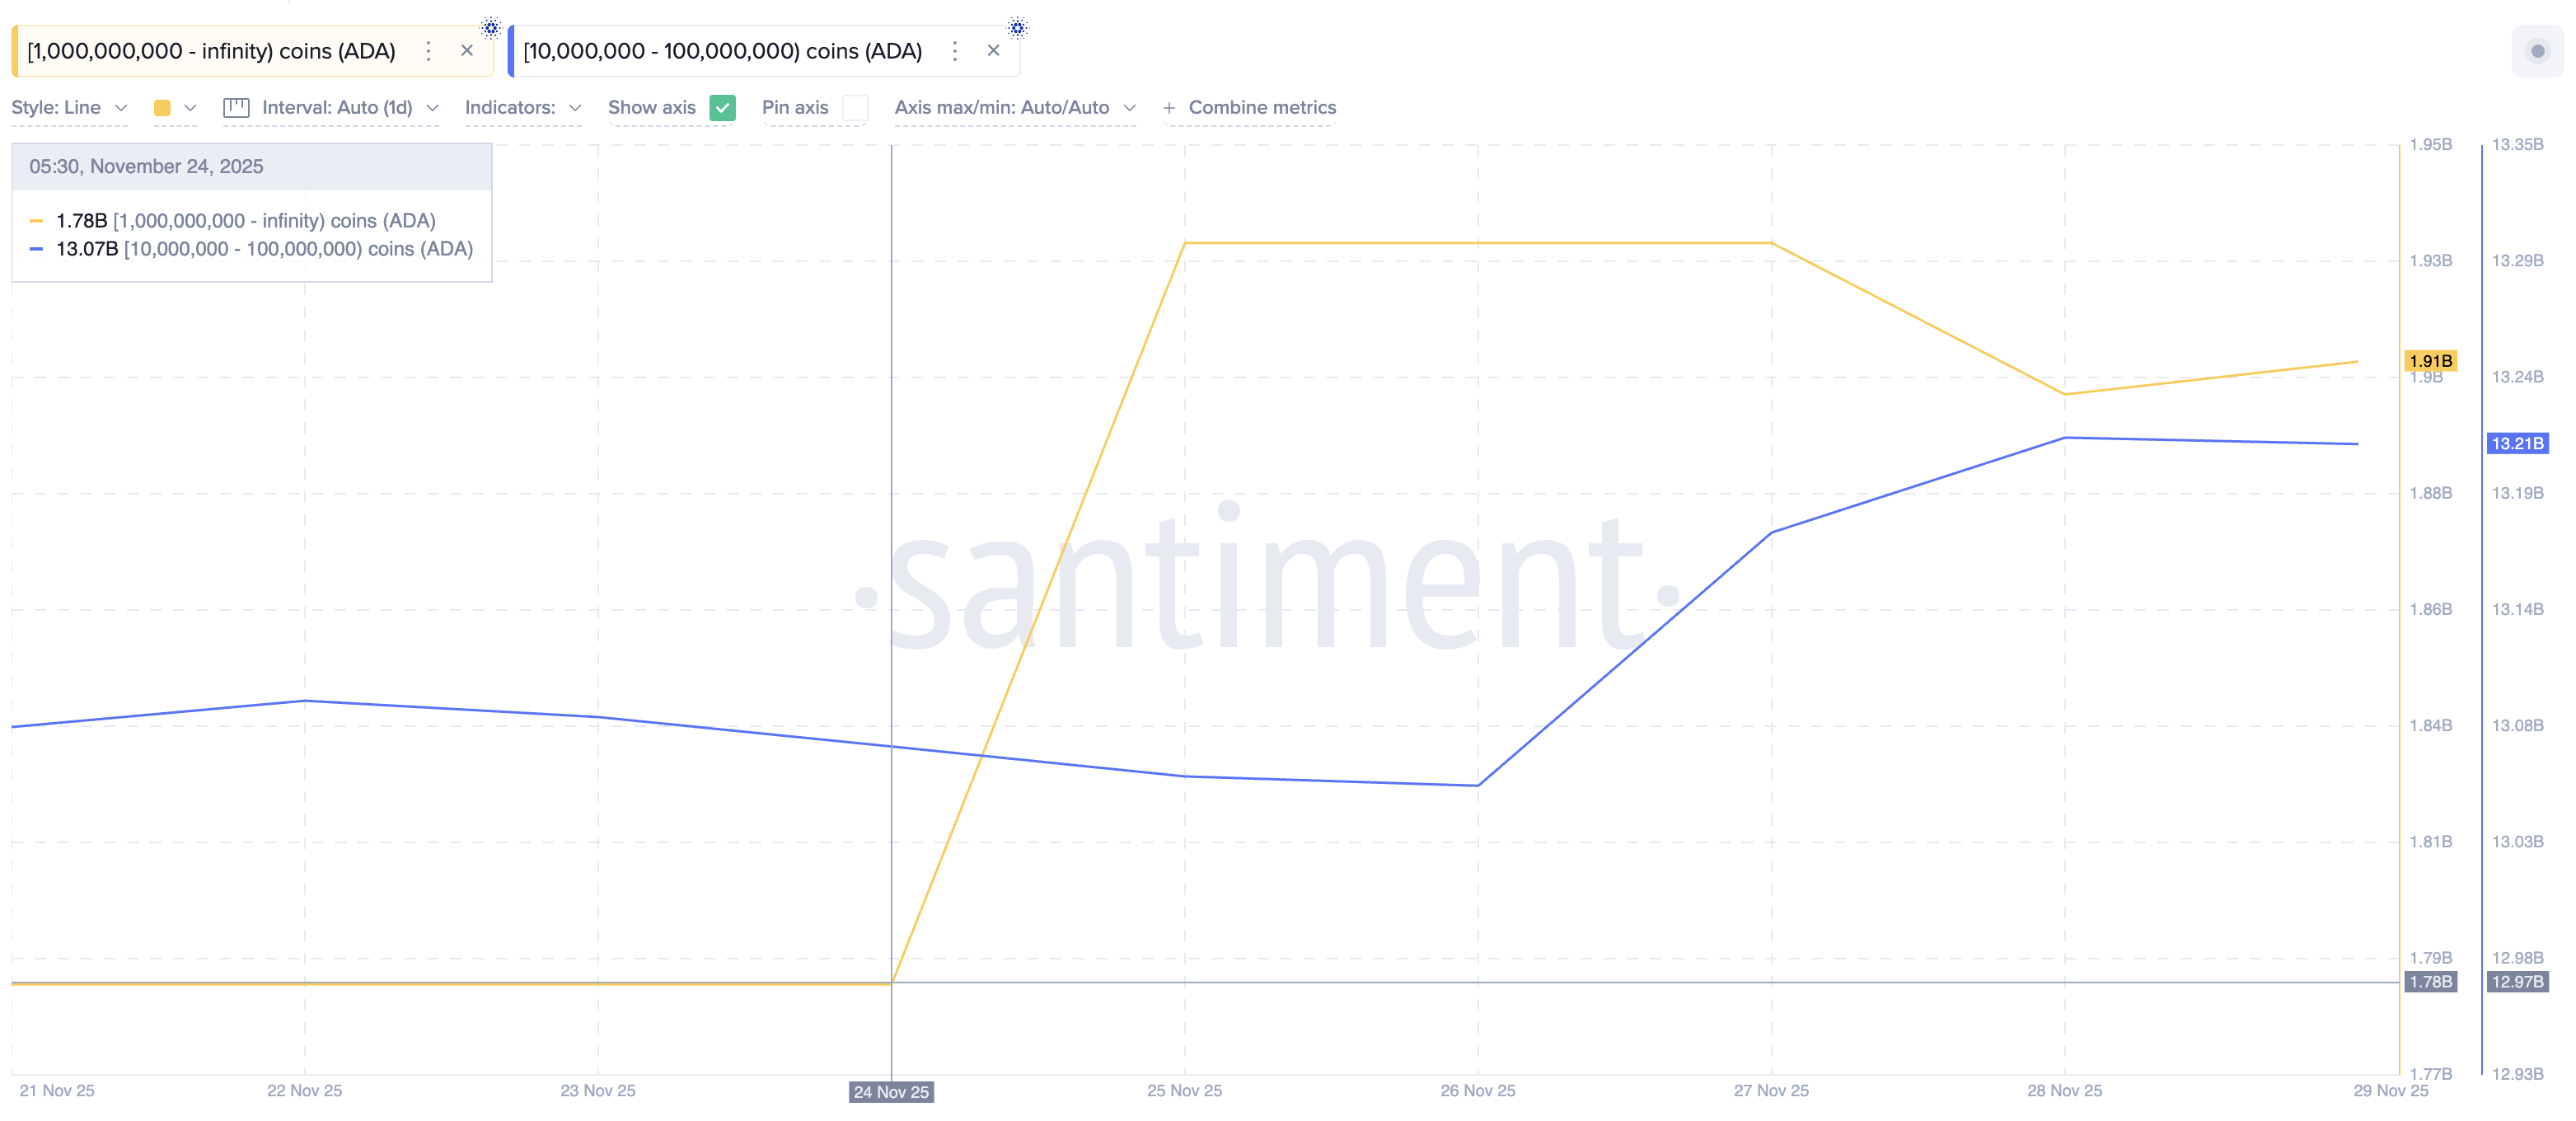The image size is (2576, 1121).
Task: Click the interval ruler icon in the toolbar
Action: point(237,107)
